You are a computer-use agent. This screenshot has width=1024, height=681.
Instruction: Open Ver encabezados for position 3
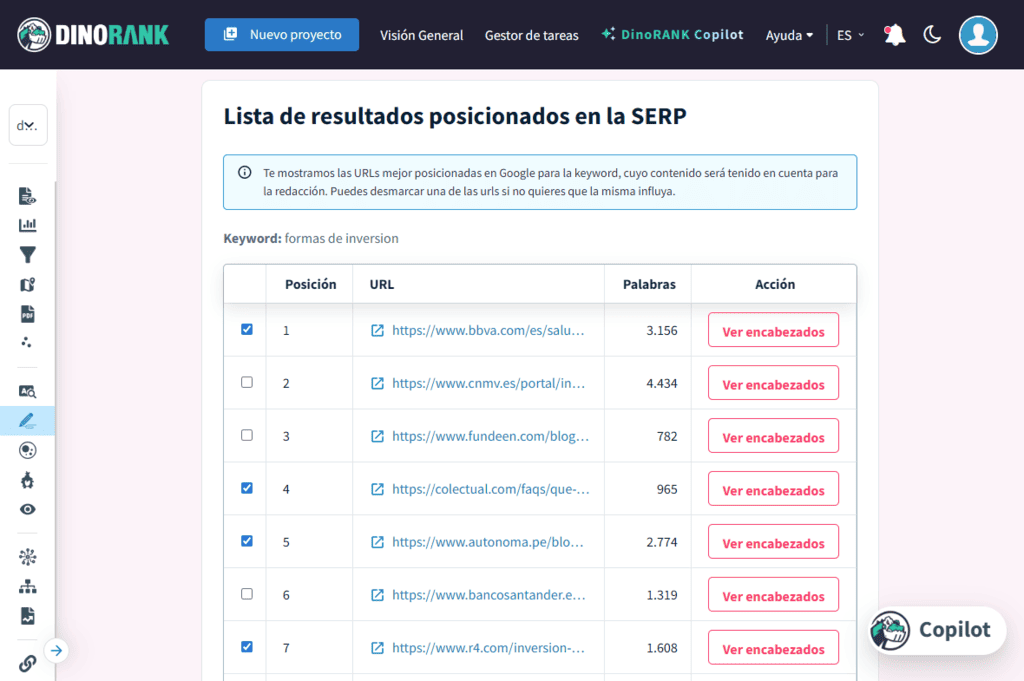[x=773, y=435]
